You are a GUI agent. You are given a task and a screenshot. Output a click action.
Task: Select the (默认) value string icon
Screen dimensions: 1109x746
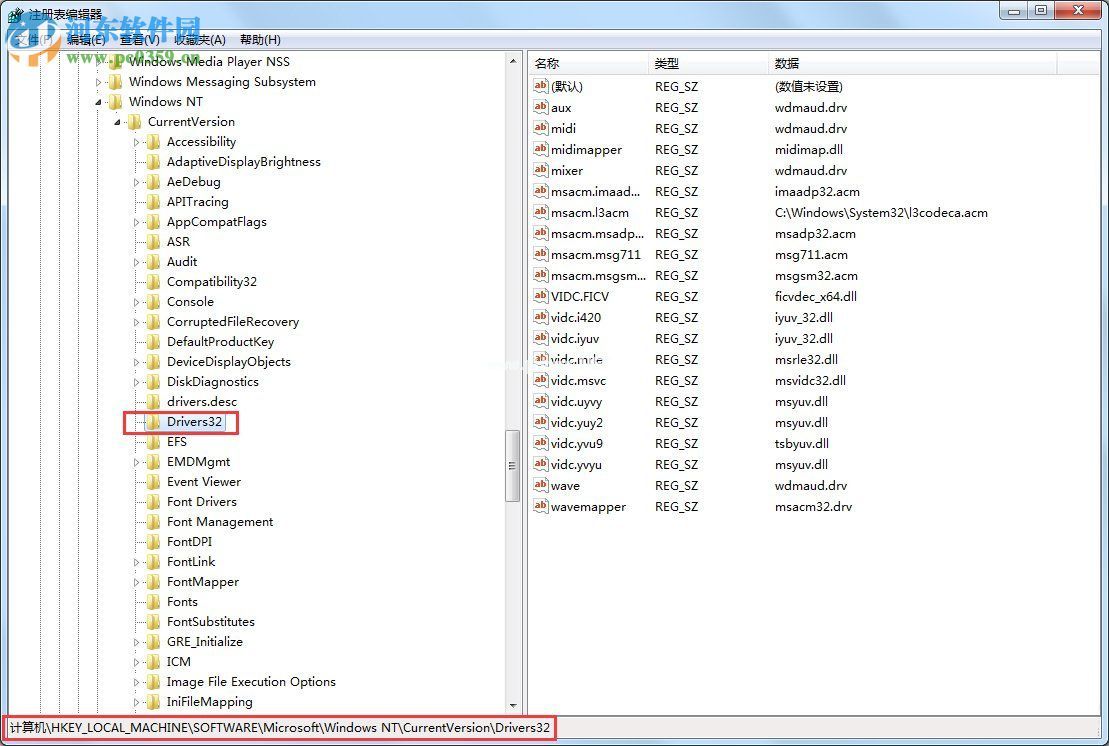pyautogui.click(x=539, y=86)
